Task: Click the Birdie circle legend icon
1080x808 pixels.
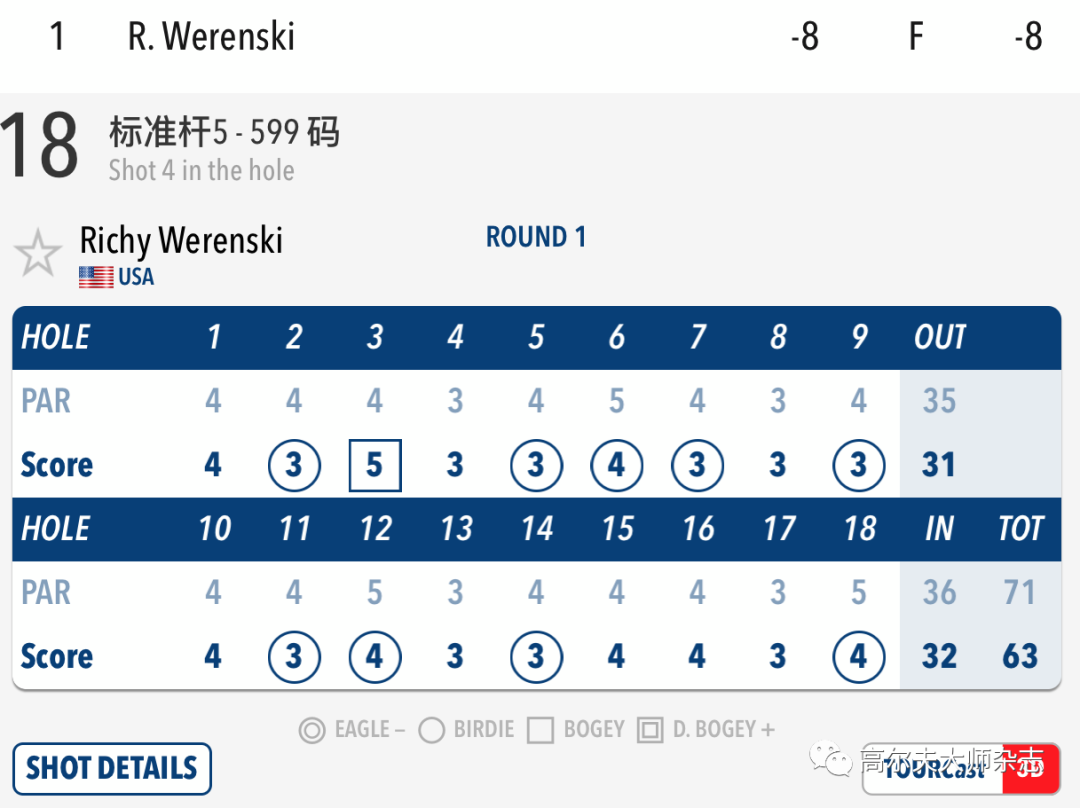Action: click(432, 730)
